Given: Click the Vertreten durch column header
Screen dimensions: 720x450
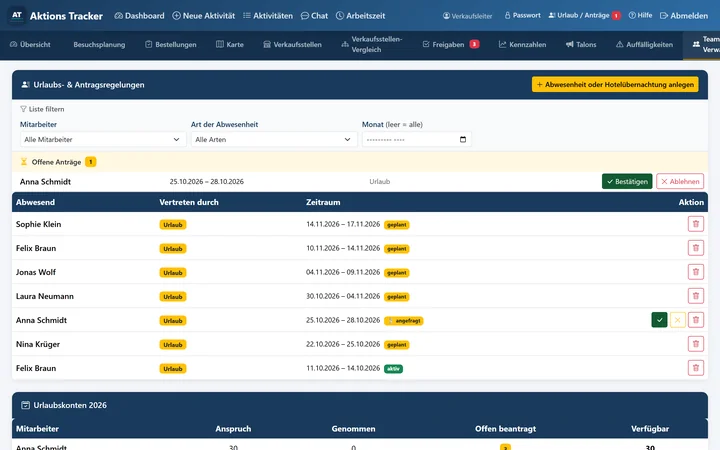Looking at the screenshot, I should point(189,202).
